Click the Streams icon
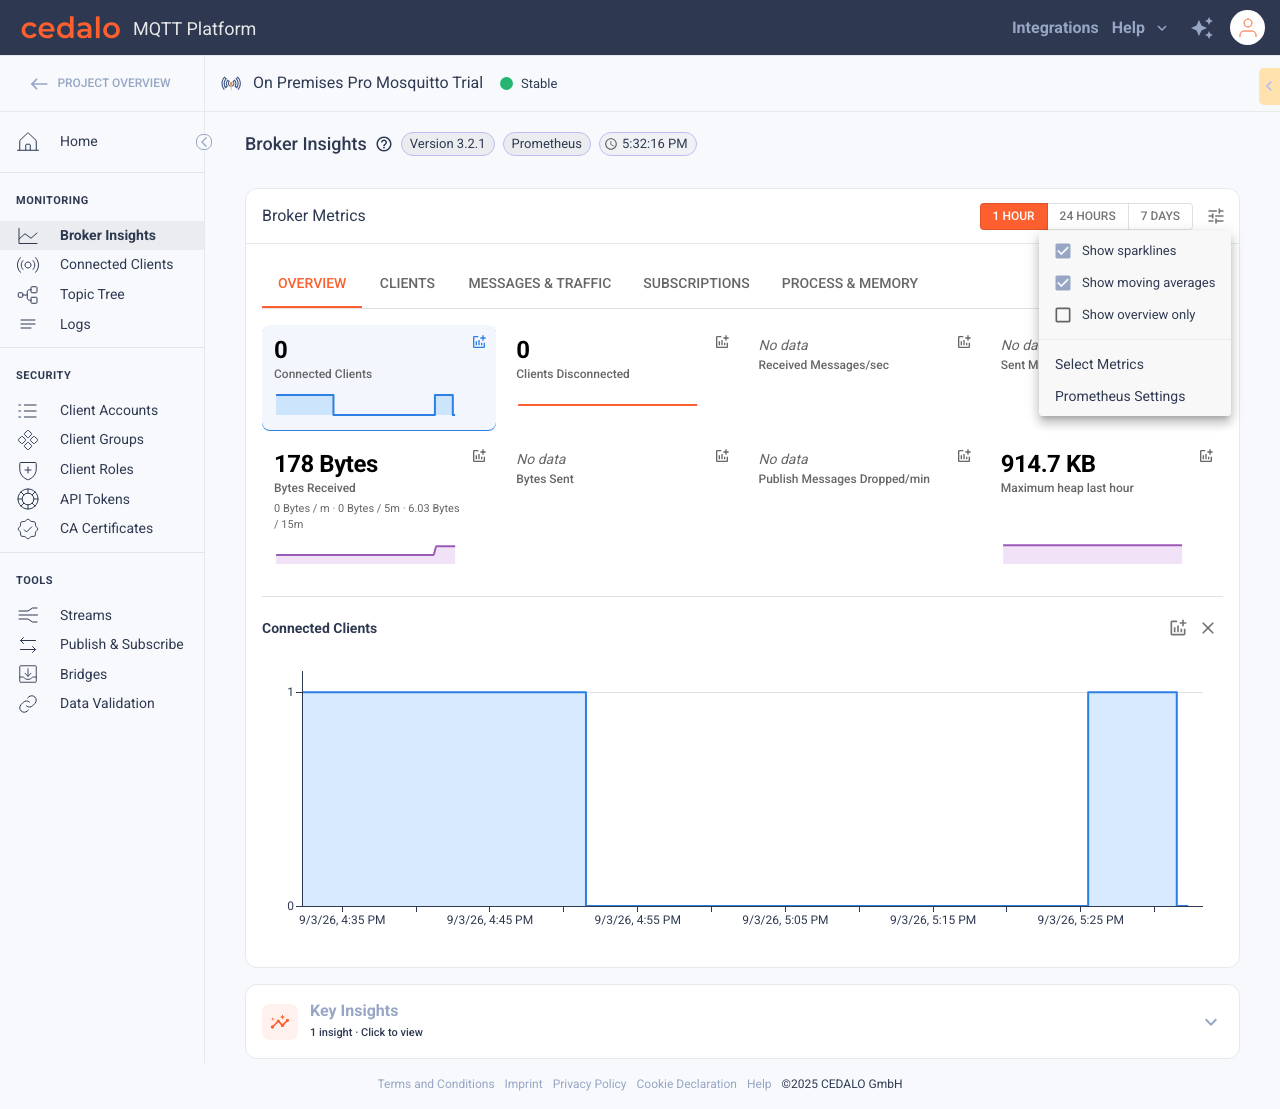The width and height of the screenshot is (1280, 1109). pyautogui.click(x=28, y=615)
